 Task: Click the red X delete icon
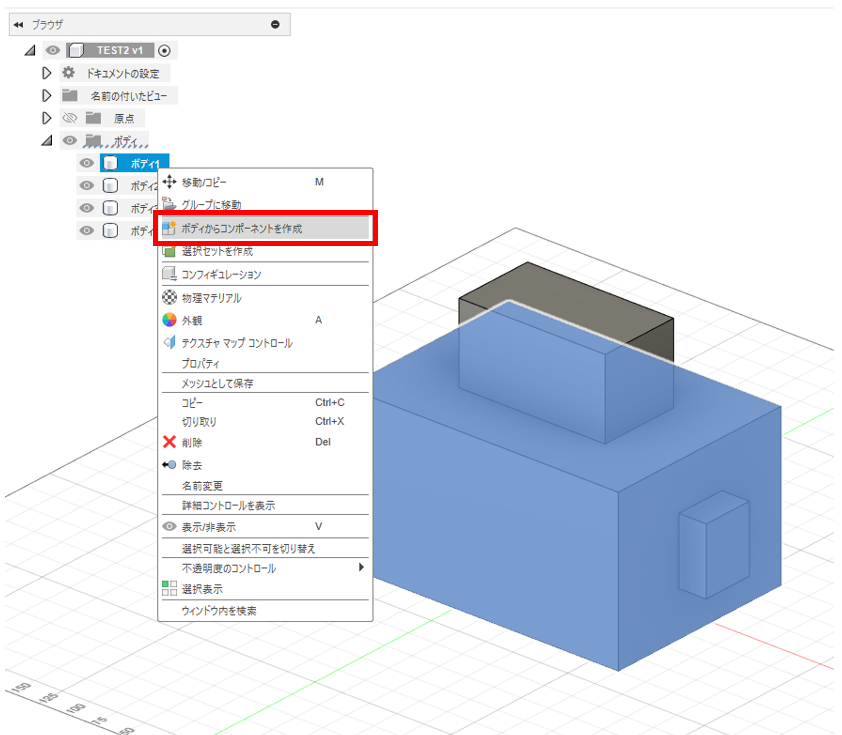pyautogui.click(x=169, y=442)
